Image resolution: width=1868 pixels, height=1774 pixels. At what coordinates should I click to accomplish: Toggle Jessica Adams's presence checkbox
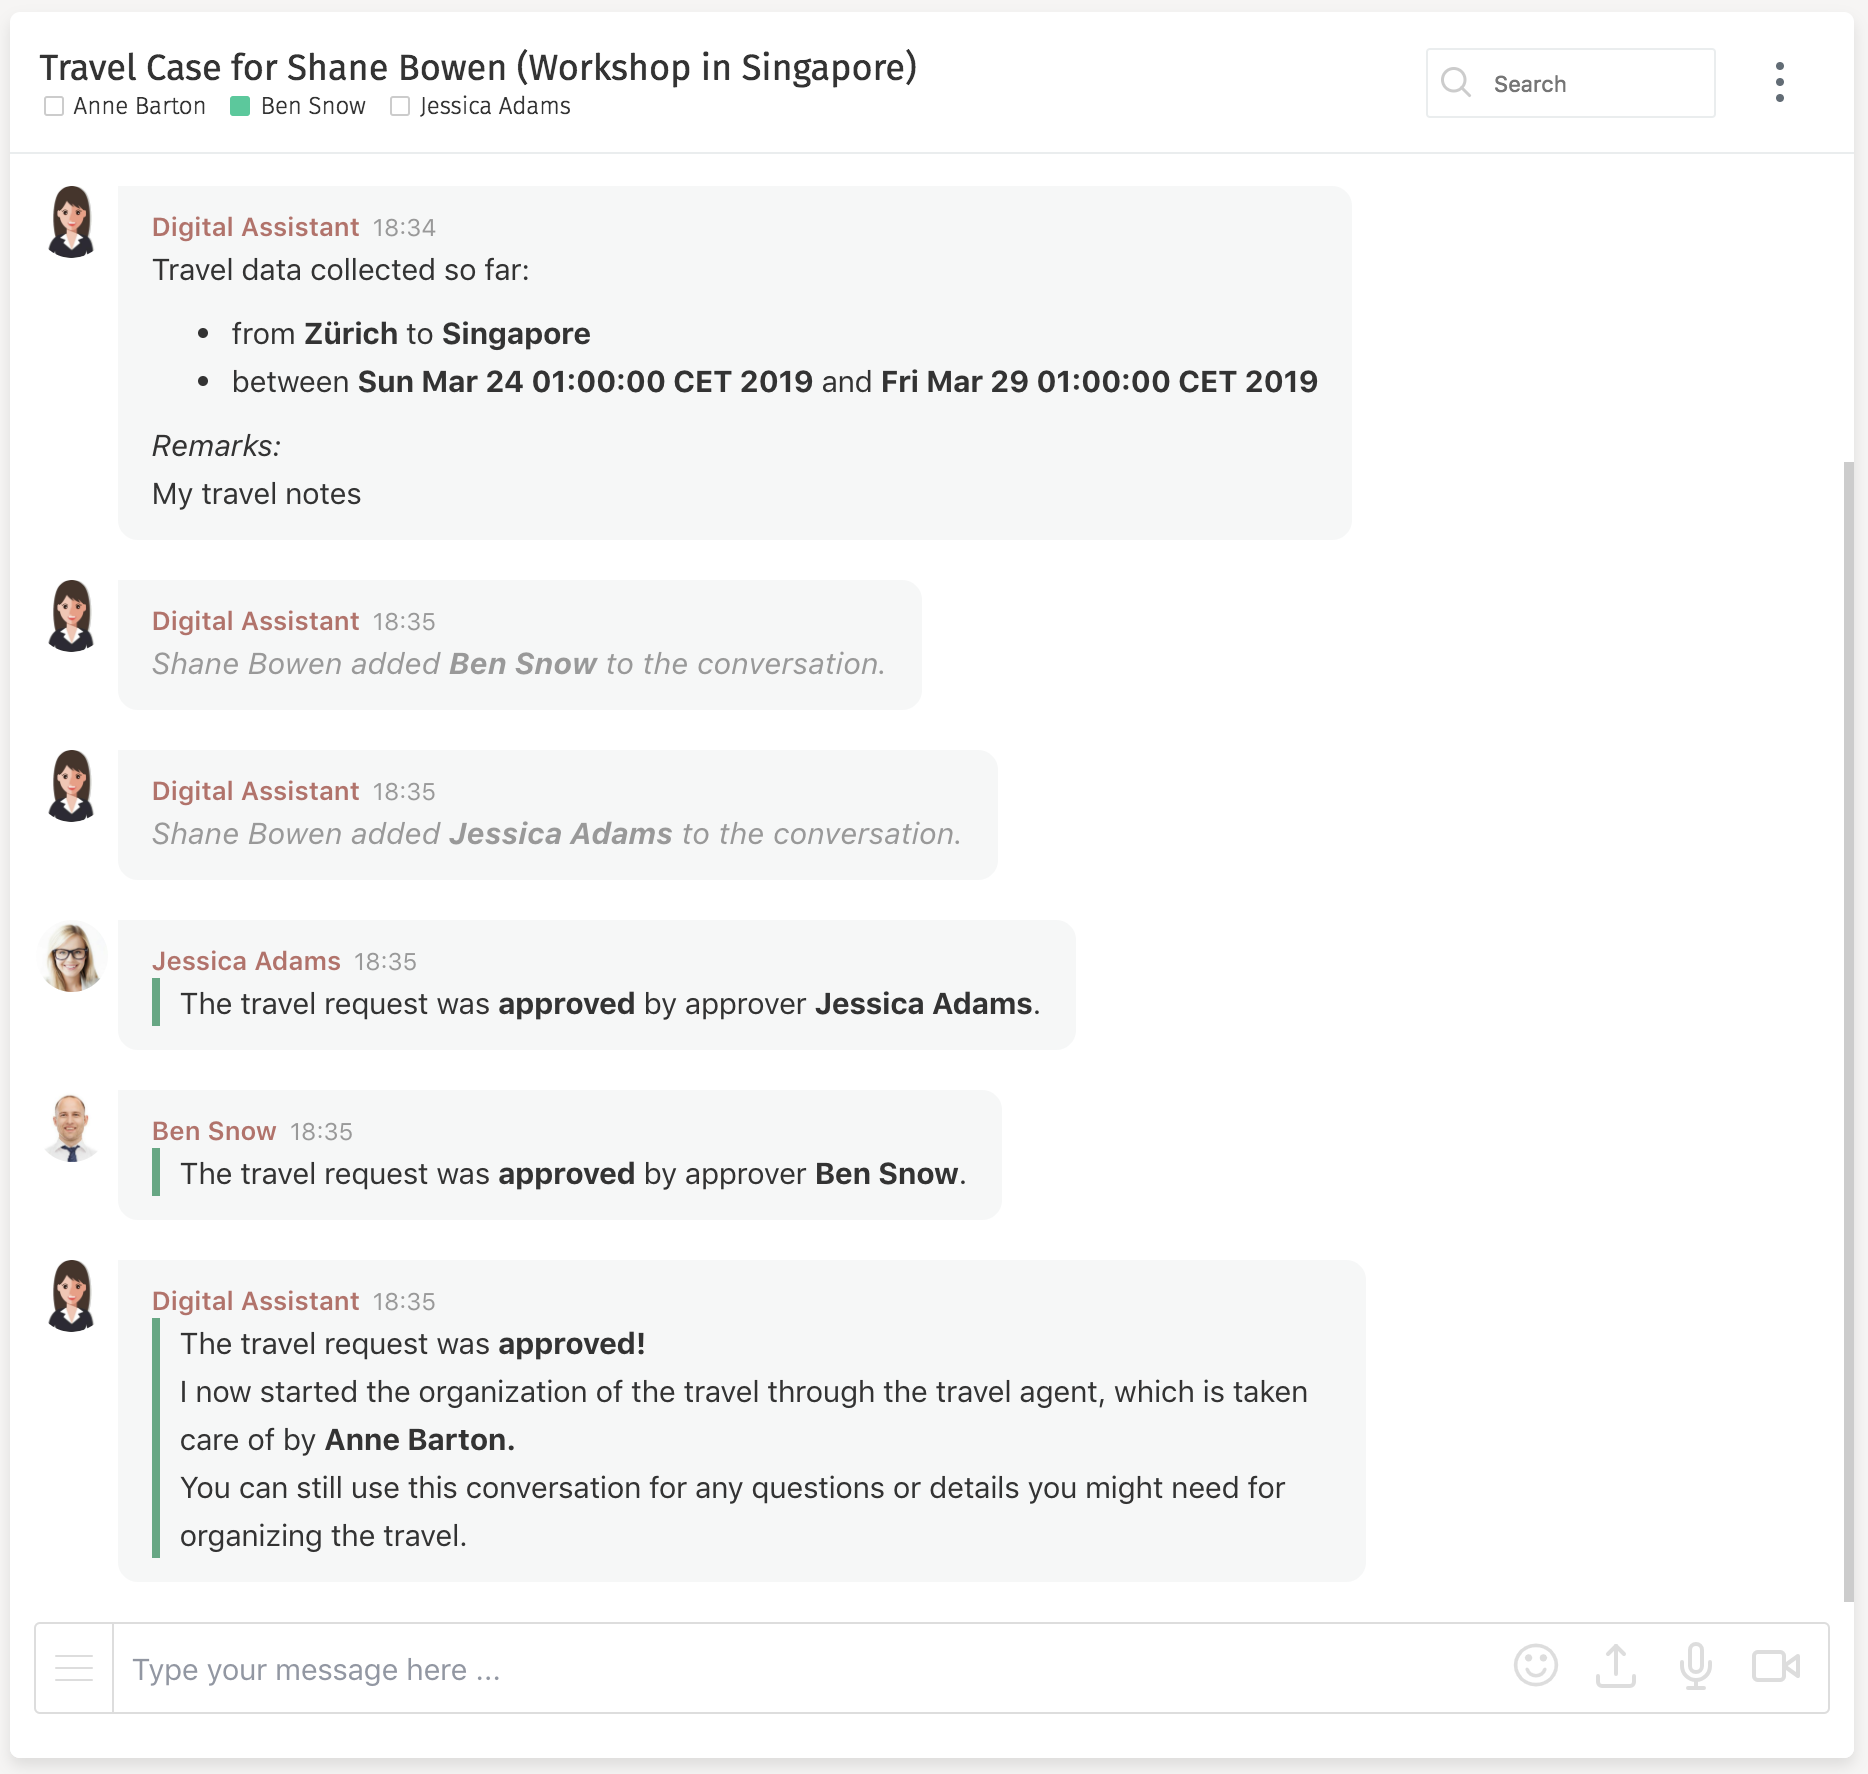(x=400, y=105)
